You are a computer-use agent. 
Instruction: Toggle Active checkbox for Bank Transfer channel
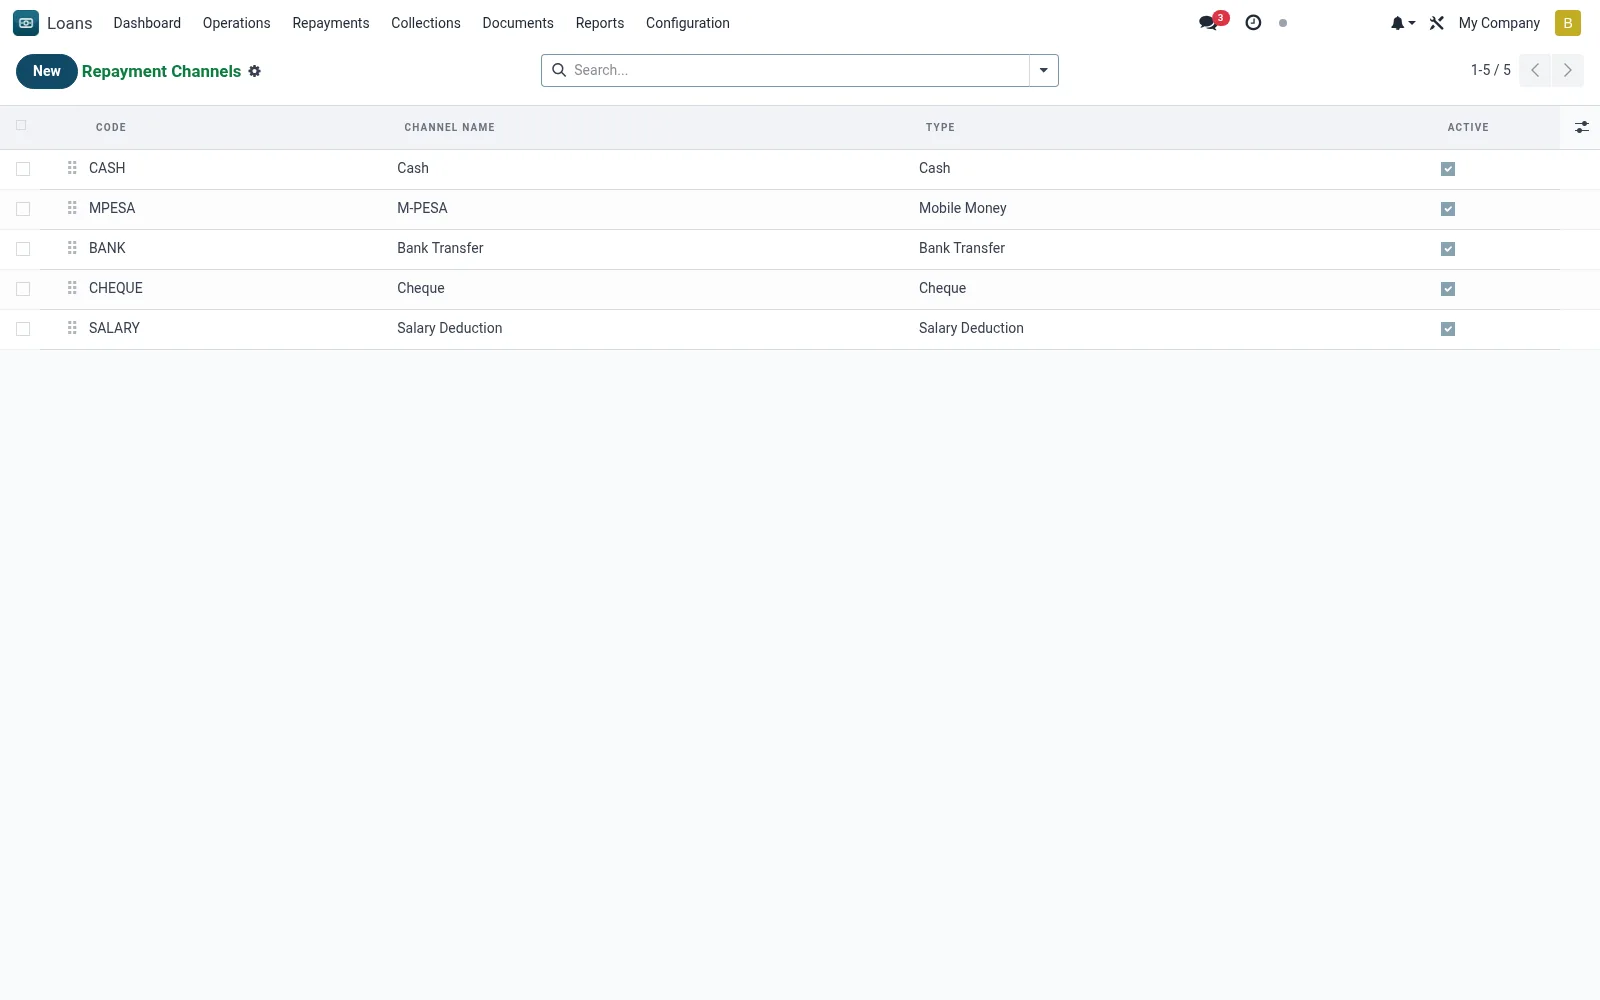point(1448,249)
